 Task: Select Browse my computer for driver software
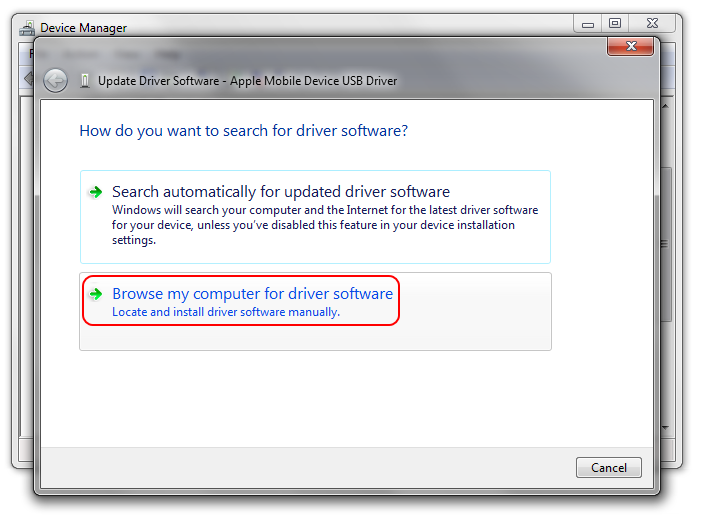[x=252, y=294]
